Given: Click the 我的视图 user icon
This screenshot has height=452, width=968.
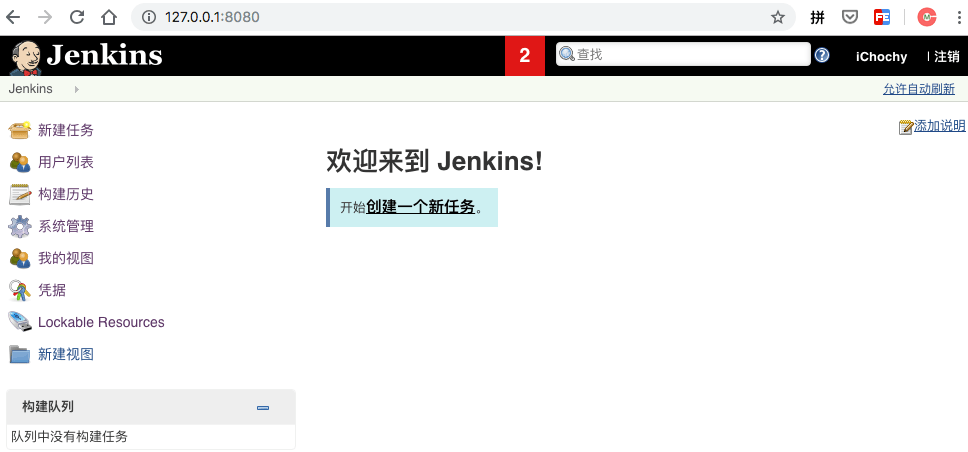Looking at the screenshot, I should [19, 258].
